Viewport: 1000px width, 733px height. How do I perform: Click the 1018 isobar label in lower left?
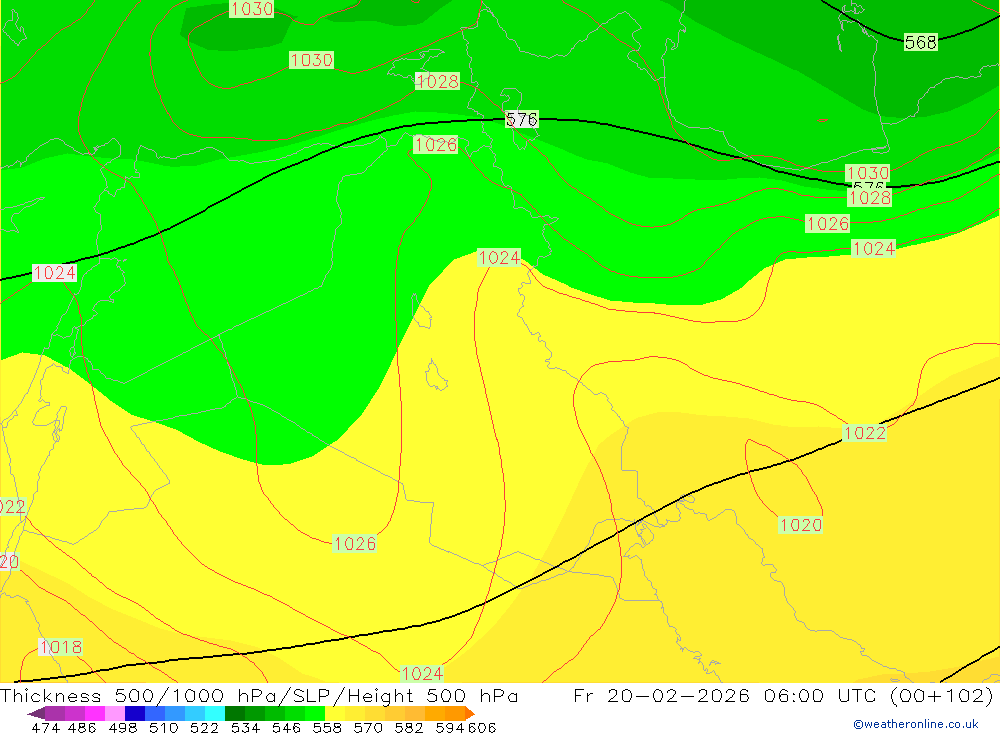point(61,647)
